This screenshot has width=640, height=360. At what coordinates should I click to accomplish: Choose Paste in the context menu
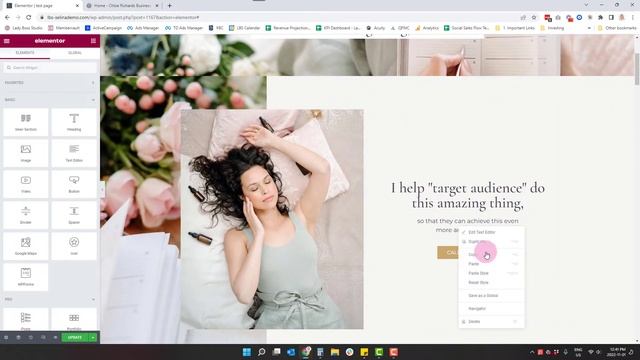(491, 264)
